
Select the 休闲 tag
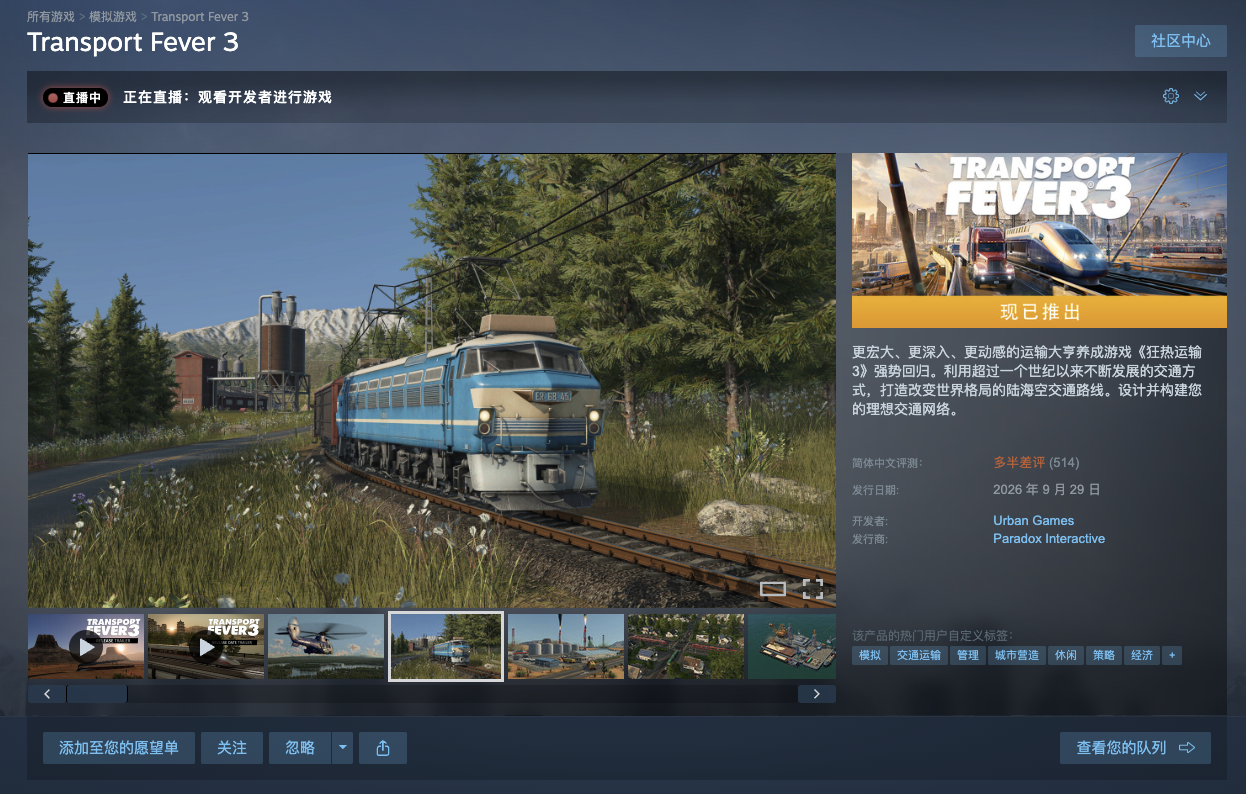pyautogui.click(x=1066, y=655)
